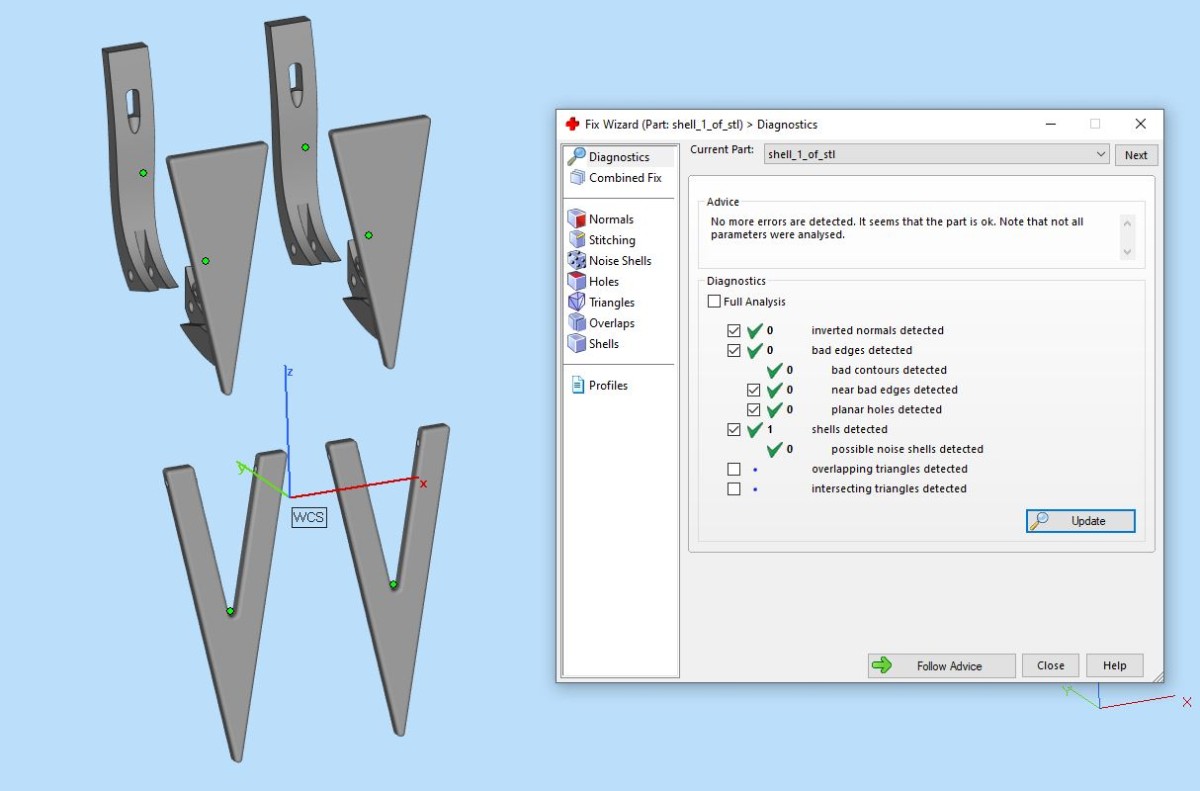Enable the Full Analysis checkbox
This screenshot has height=791, width=1200.
pos(714,302)
